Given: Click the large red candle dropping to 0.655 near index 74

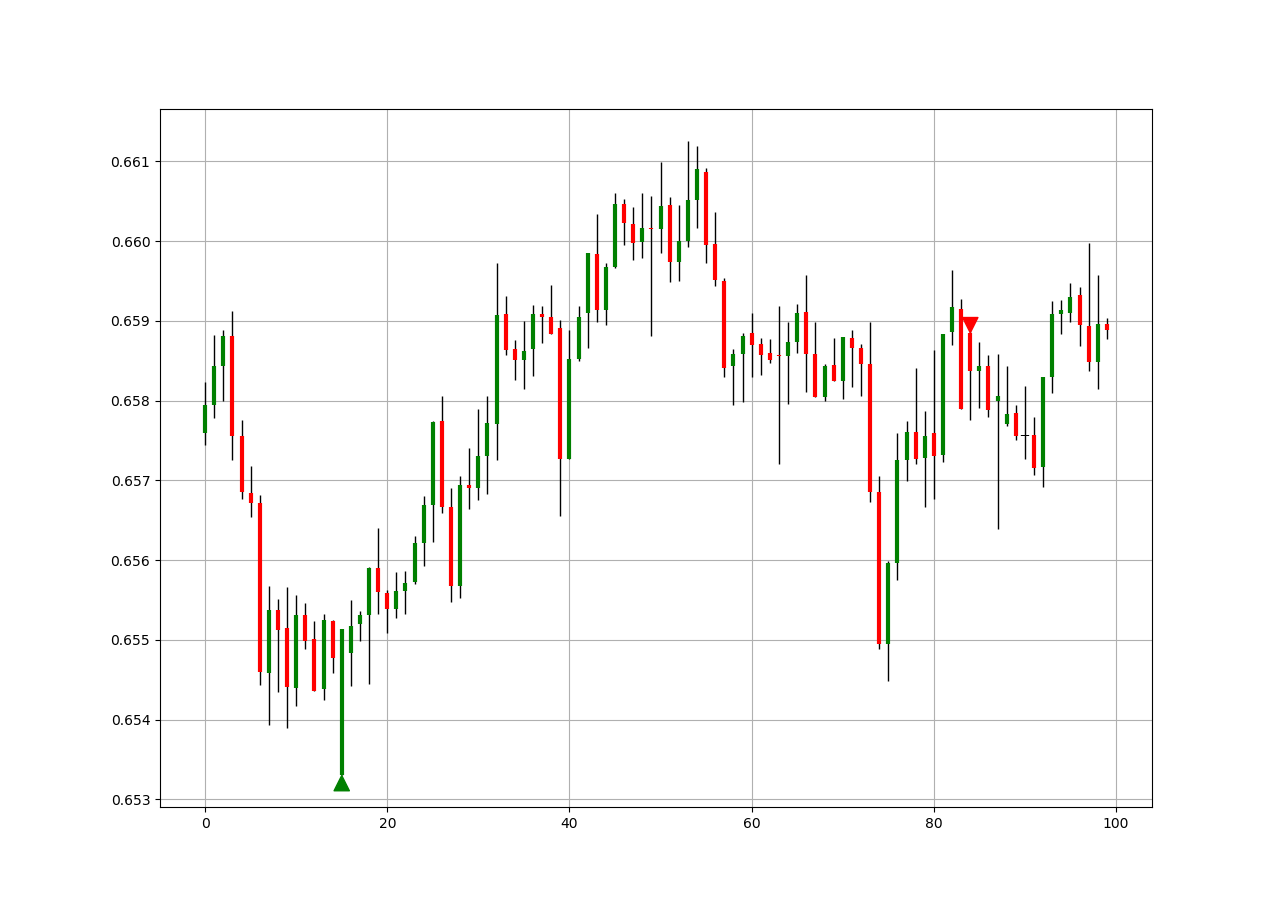Looking at the screenshot, I should point(879,567).
